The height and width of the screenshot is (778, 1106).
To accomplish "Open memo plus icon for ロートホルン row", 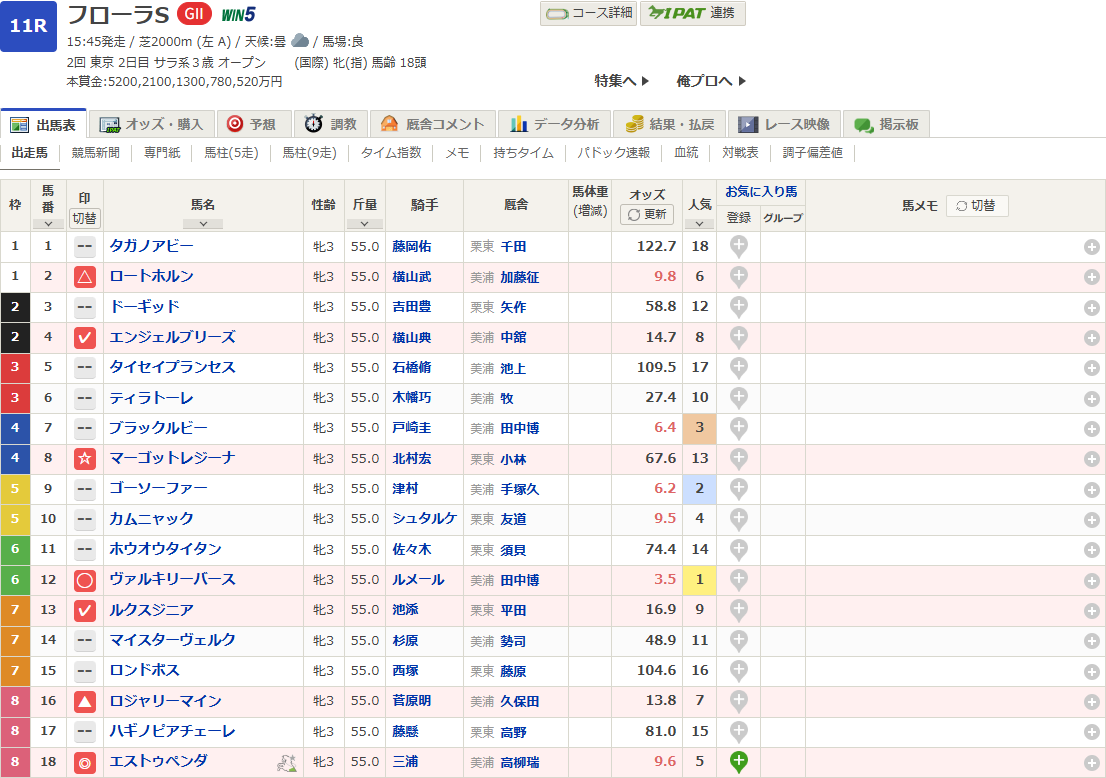I will tap(1091, 277).
